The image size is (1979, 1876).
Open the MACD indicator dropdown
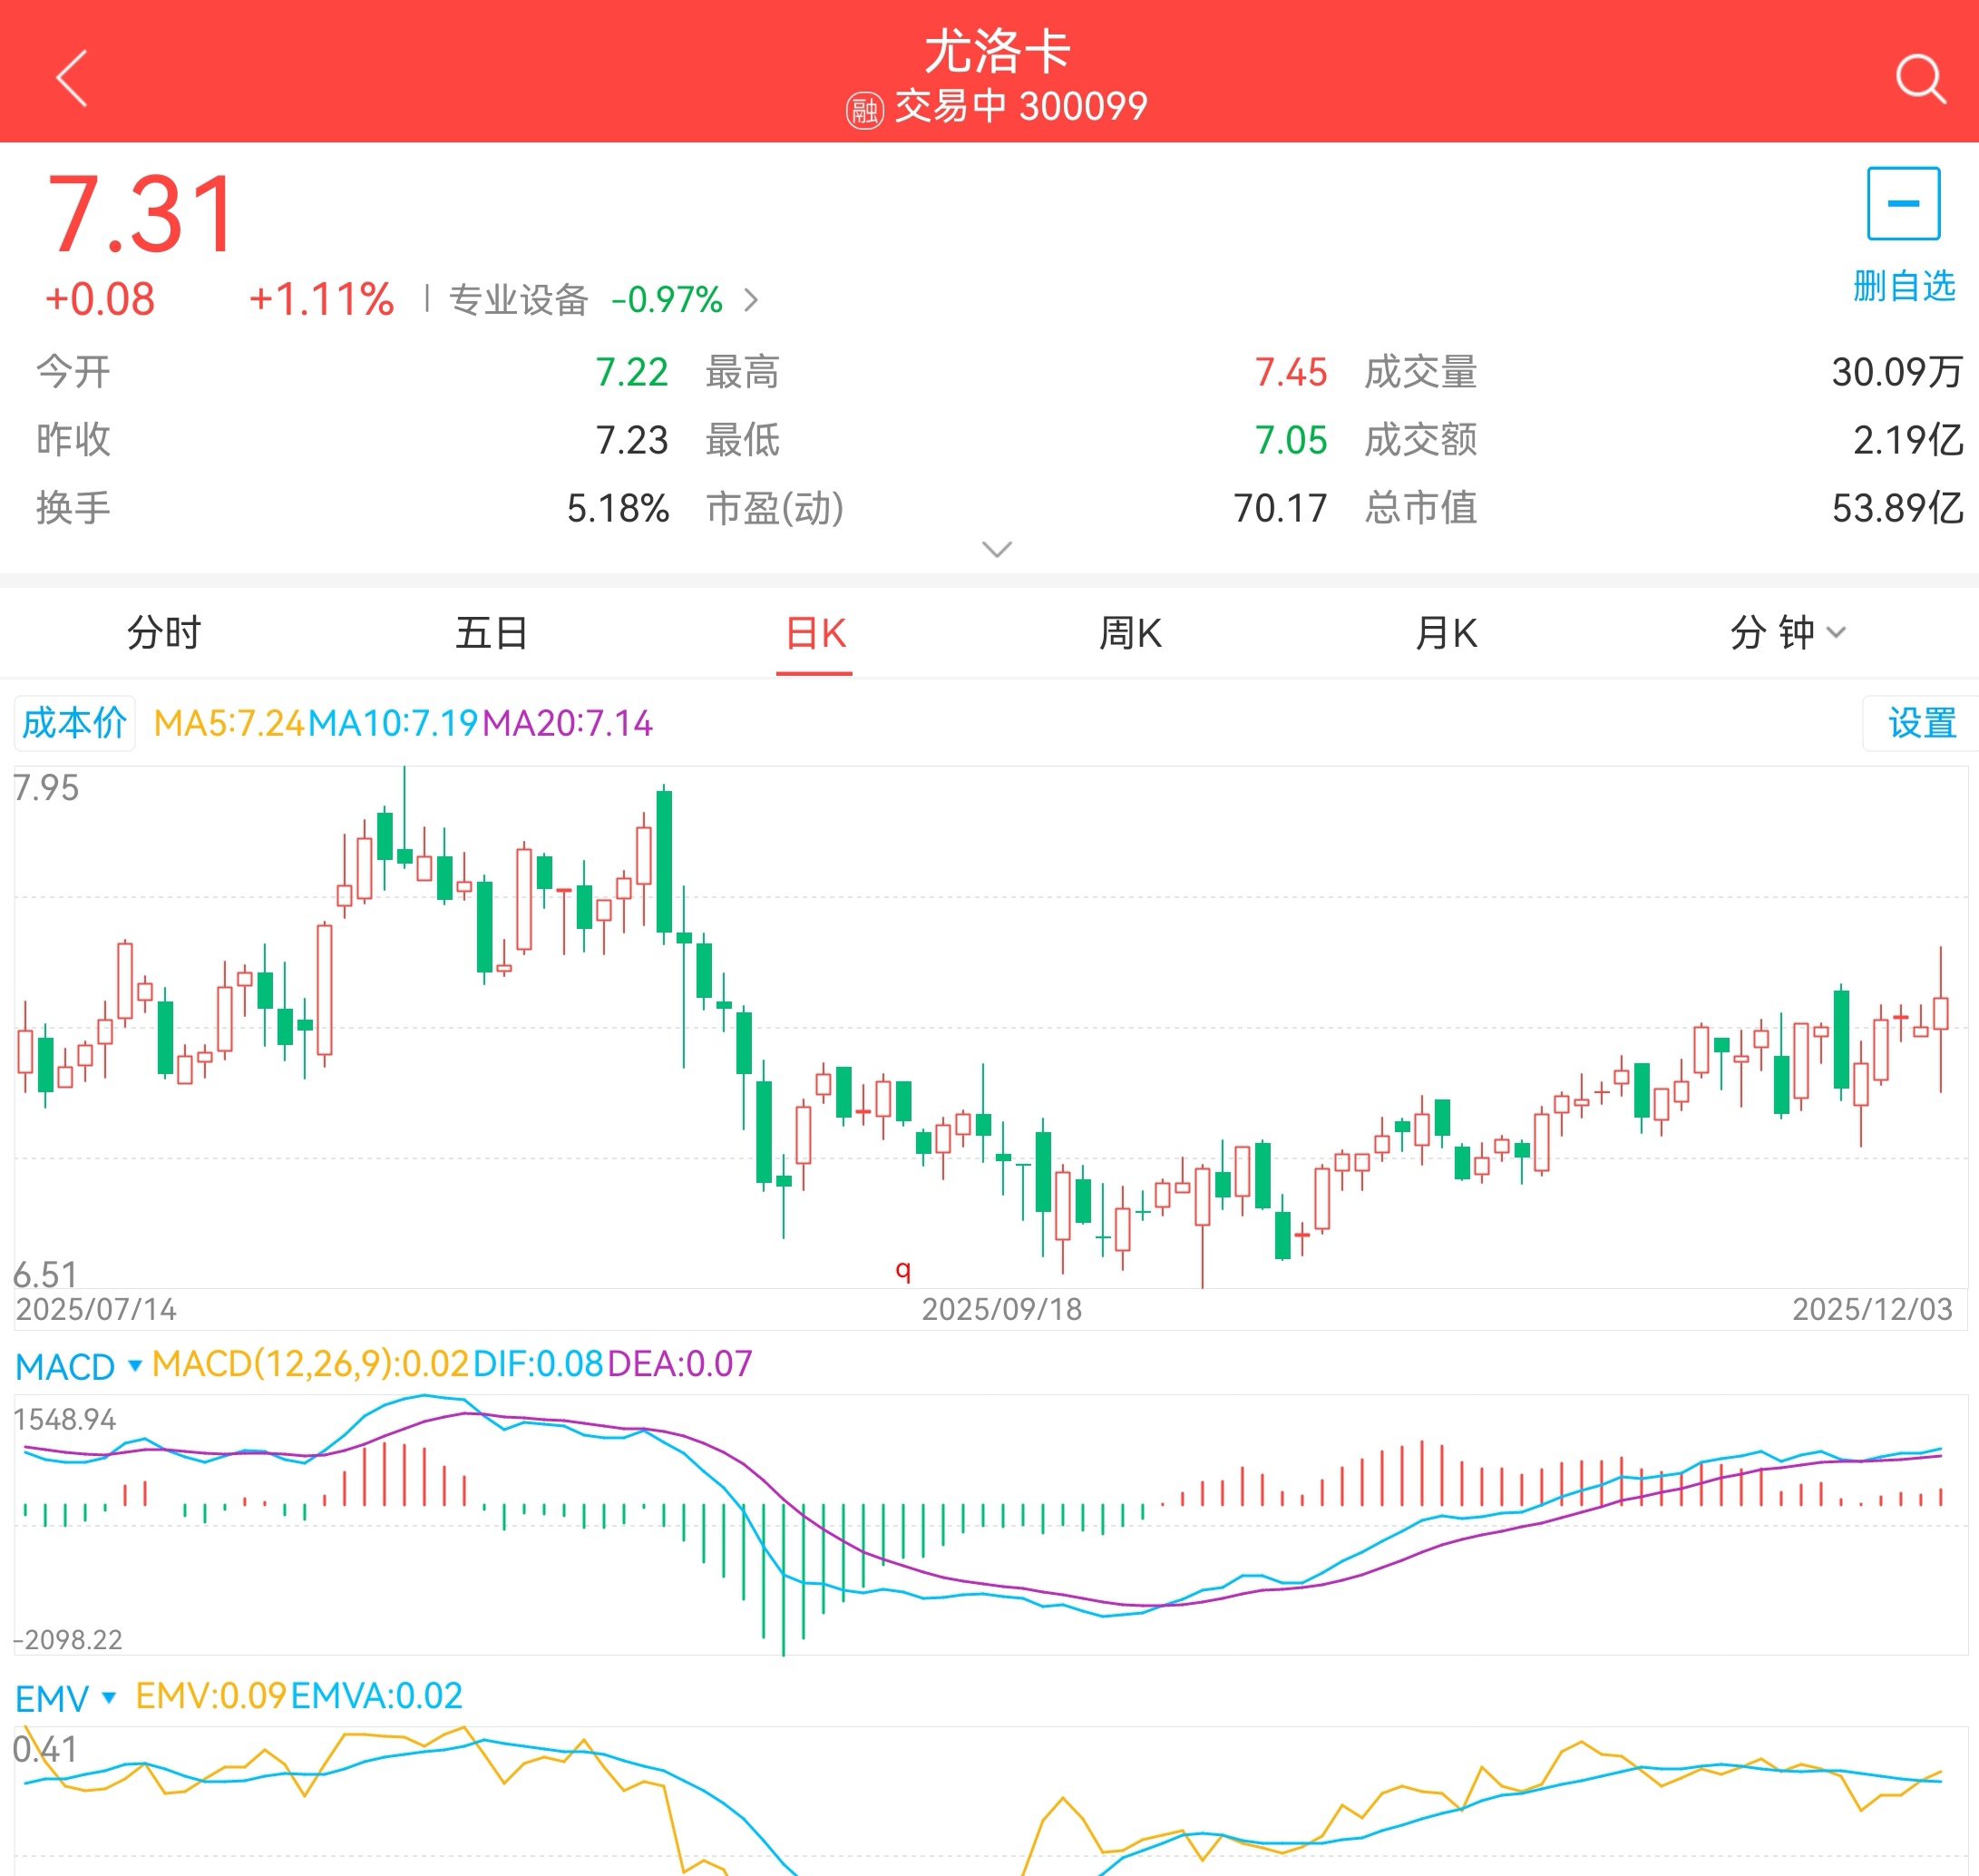click(x=78, y=1366)
